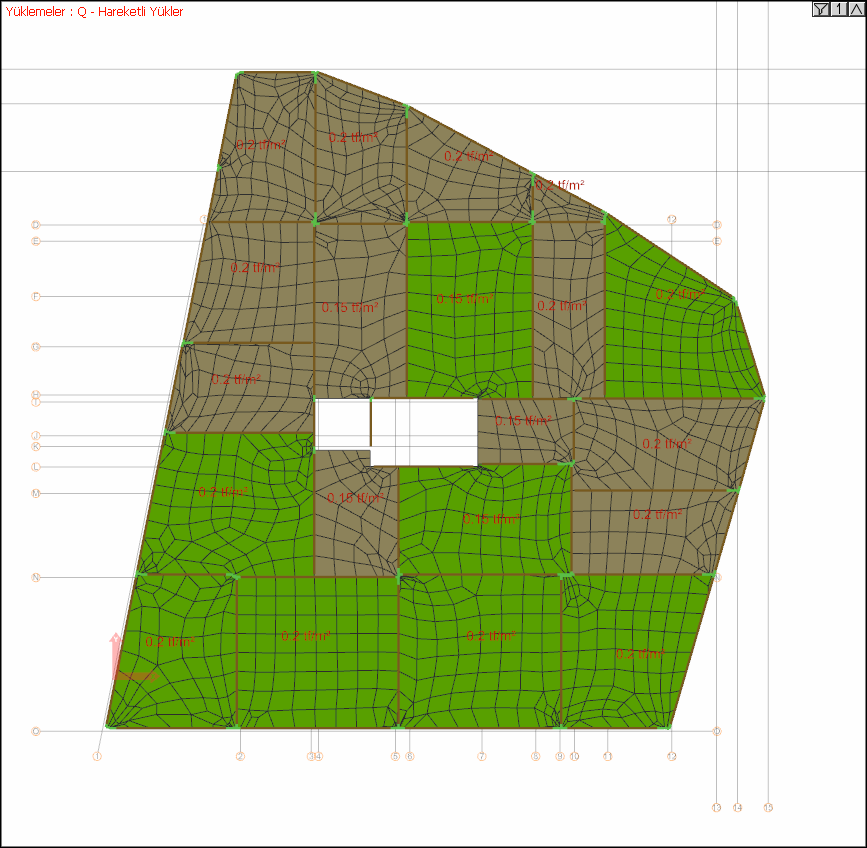Image resolution: width=867 pixels, height=848 pixels.
Task: Click grid axis bubble 13 at bottom right
Action: pos(717,808)
